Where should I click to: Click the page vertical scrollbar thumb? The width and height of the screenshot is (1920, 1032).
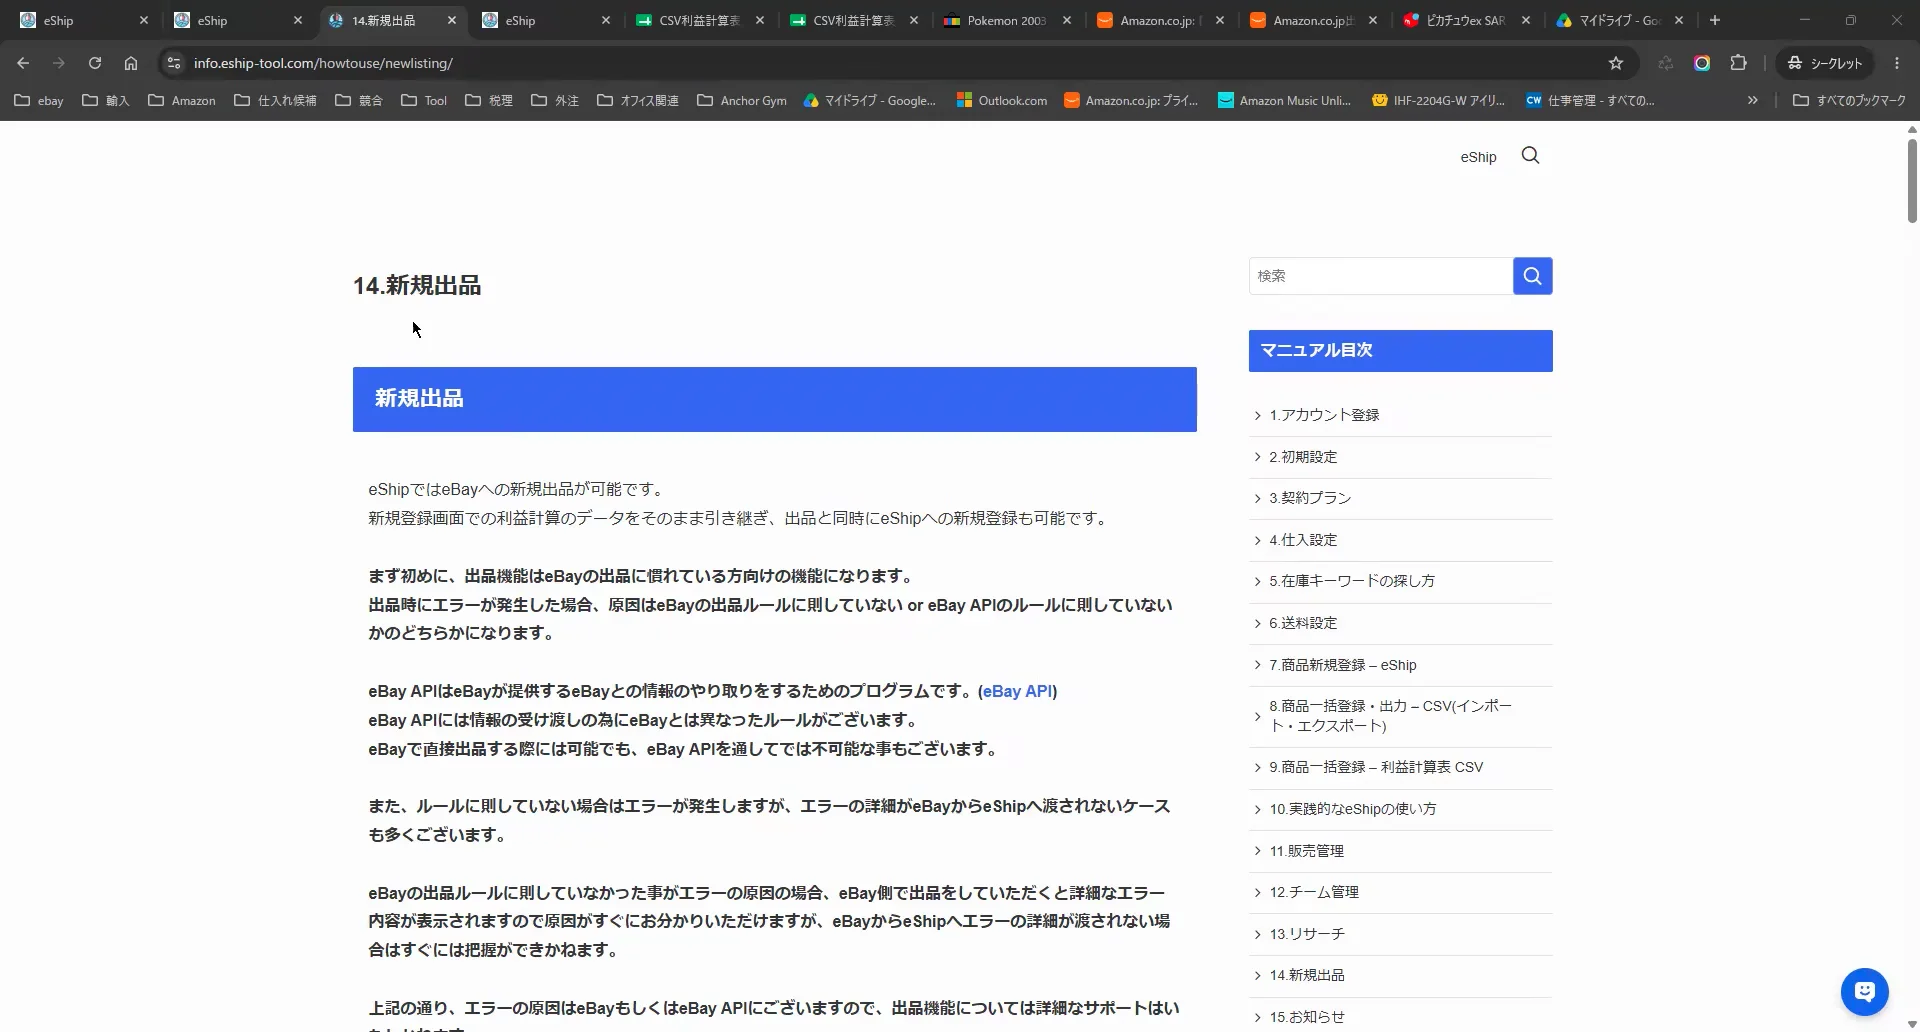tap(1912, 180)
